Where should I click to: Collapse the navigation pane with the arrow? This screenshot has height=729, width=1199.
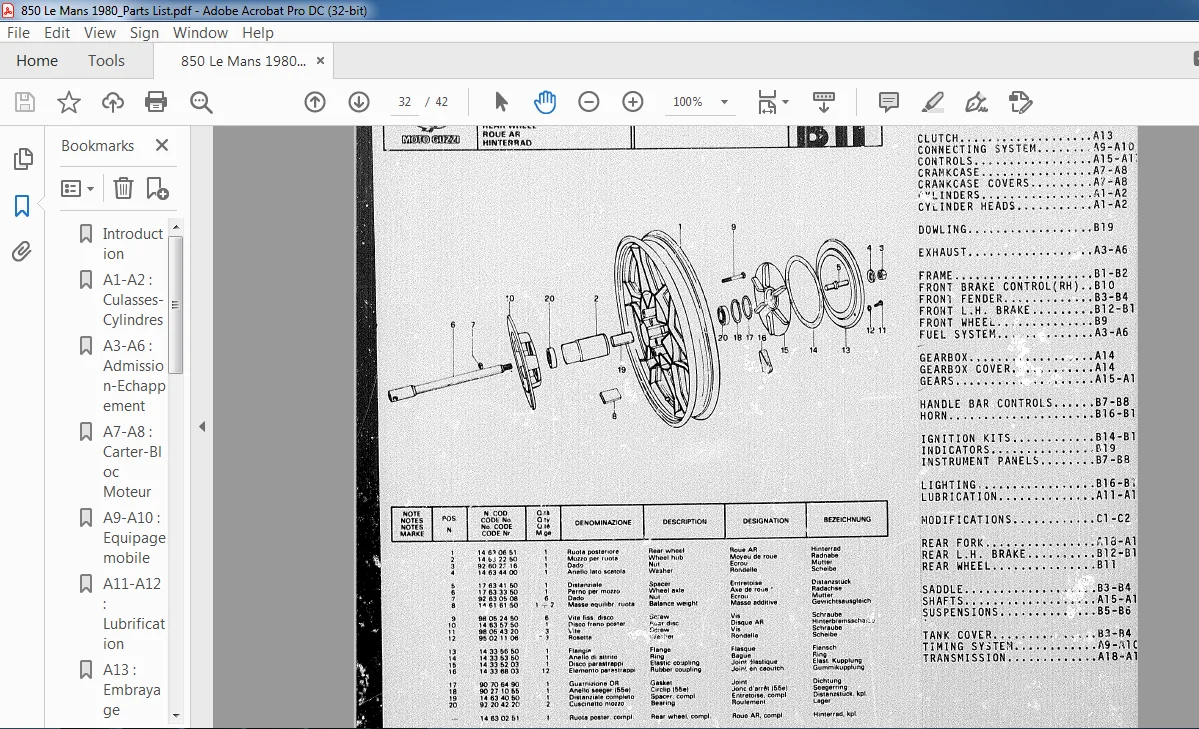202,427
